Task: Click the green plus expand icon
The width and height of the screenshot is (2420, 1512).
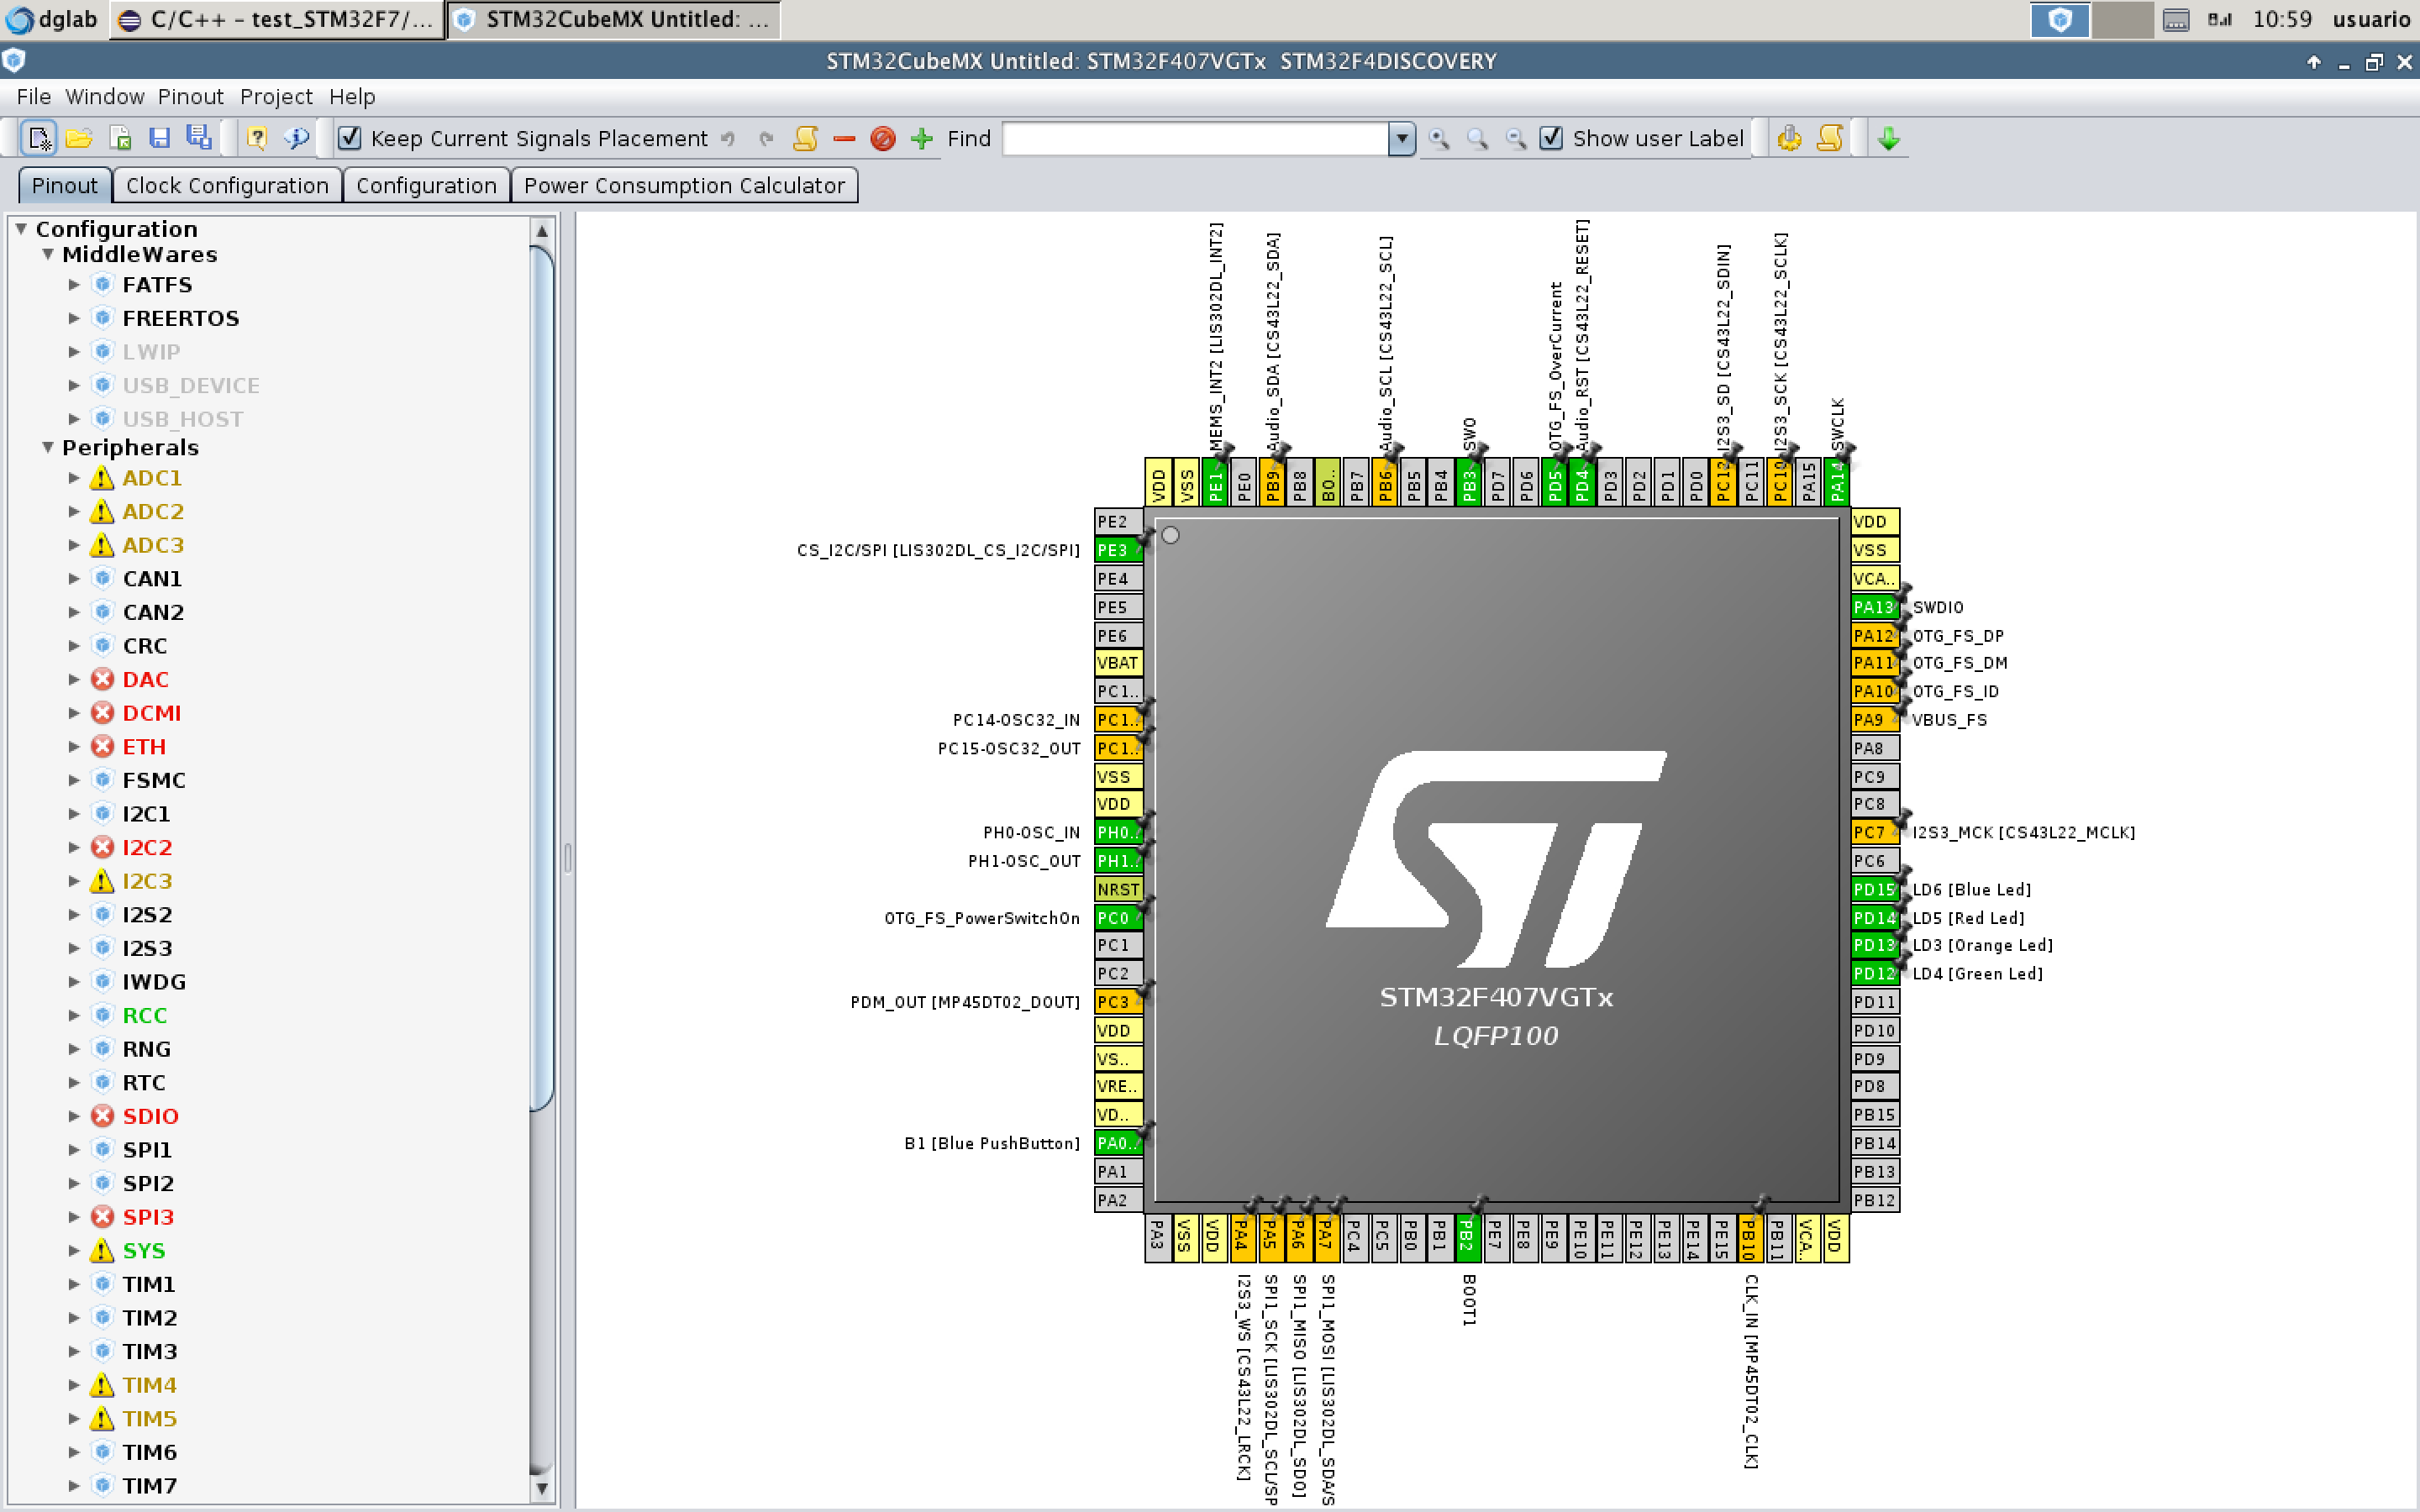Action: tap(922, 138)
